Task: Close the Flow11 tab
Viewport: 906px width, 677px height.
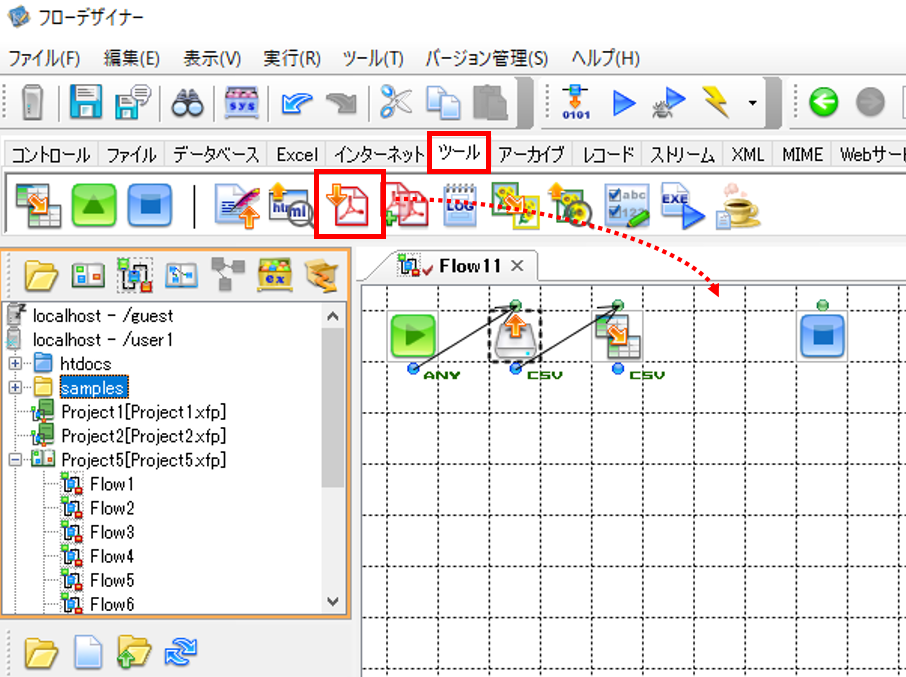Action: click(517, 266)
